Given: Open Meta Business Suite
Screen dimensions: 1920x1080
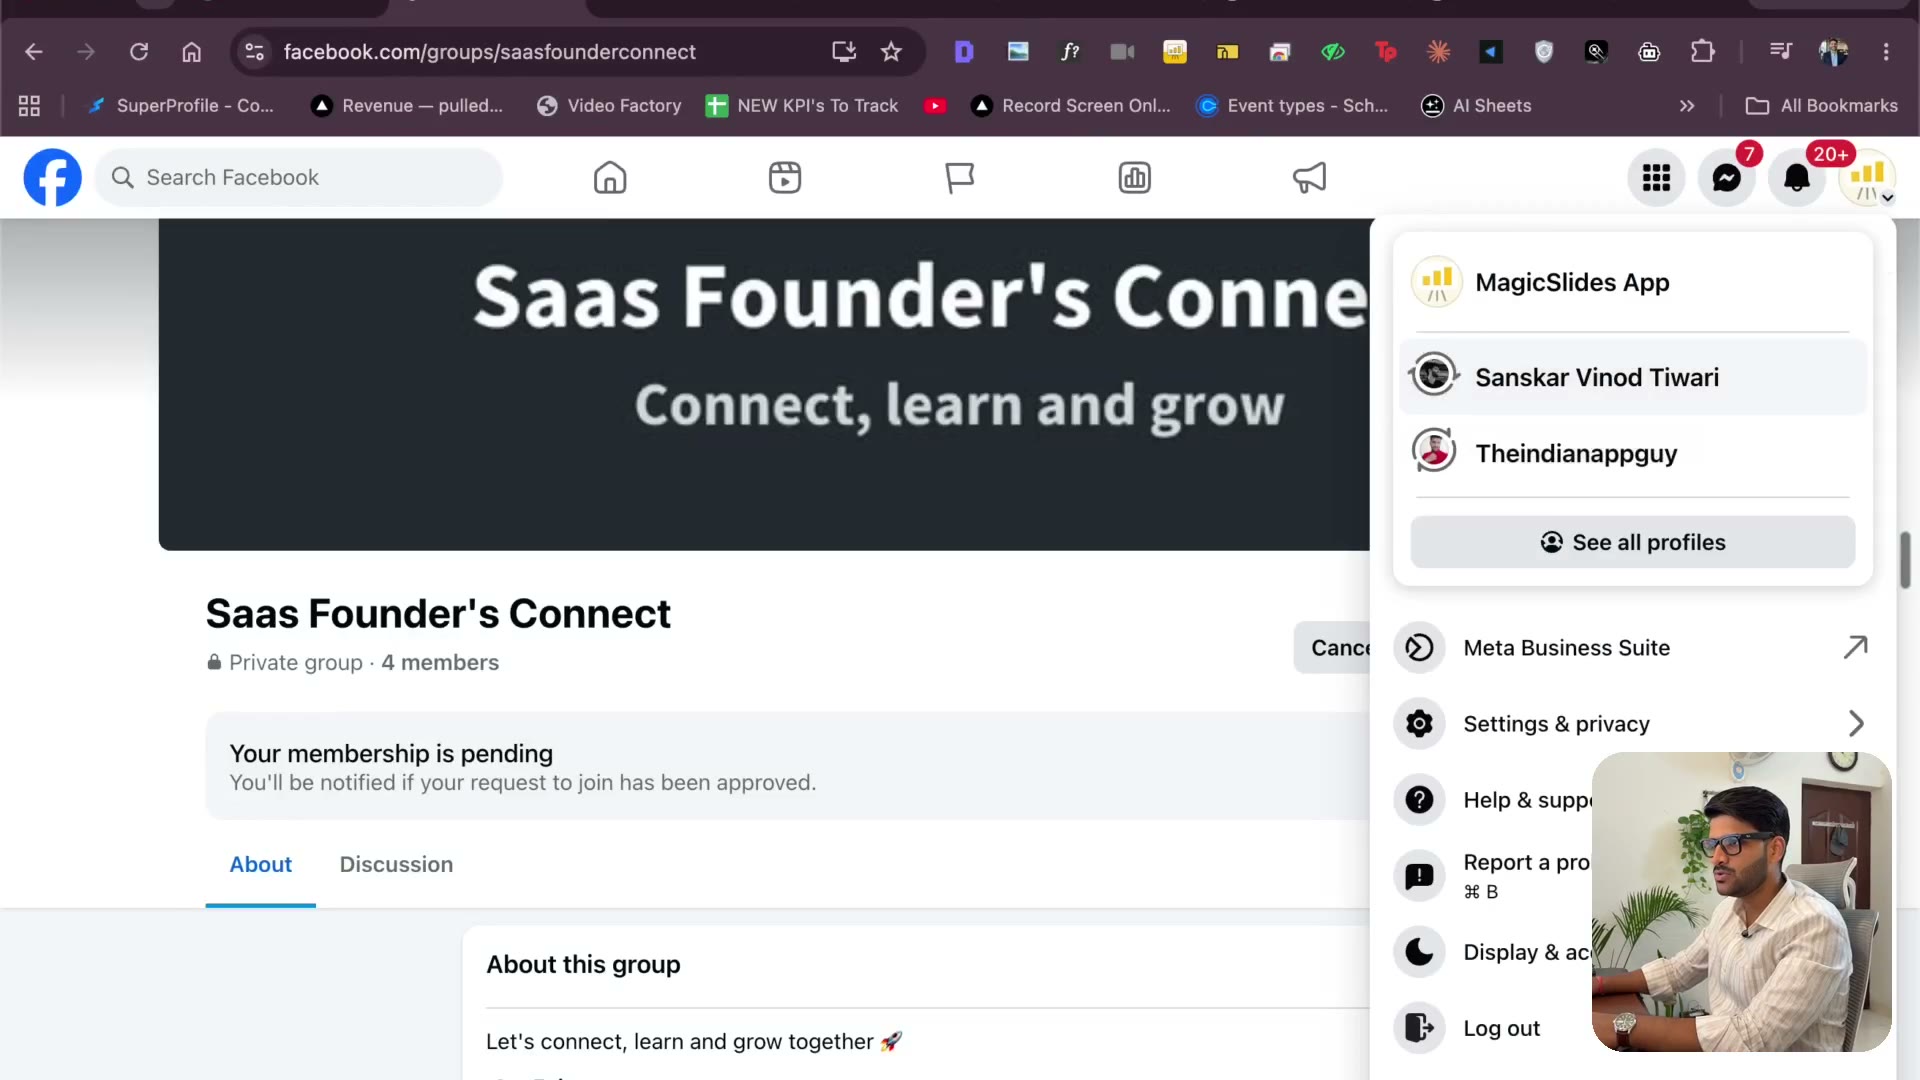Looking at the screenshot, I should coord(1633,648).
